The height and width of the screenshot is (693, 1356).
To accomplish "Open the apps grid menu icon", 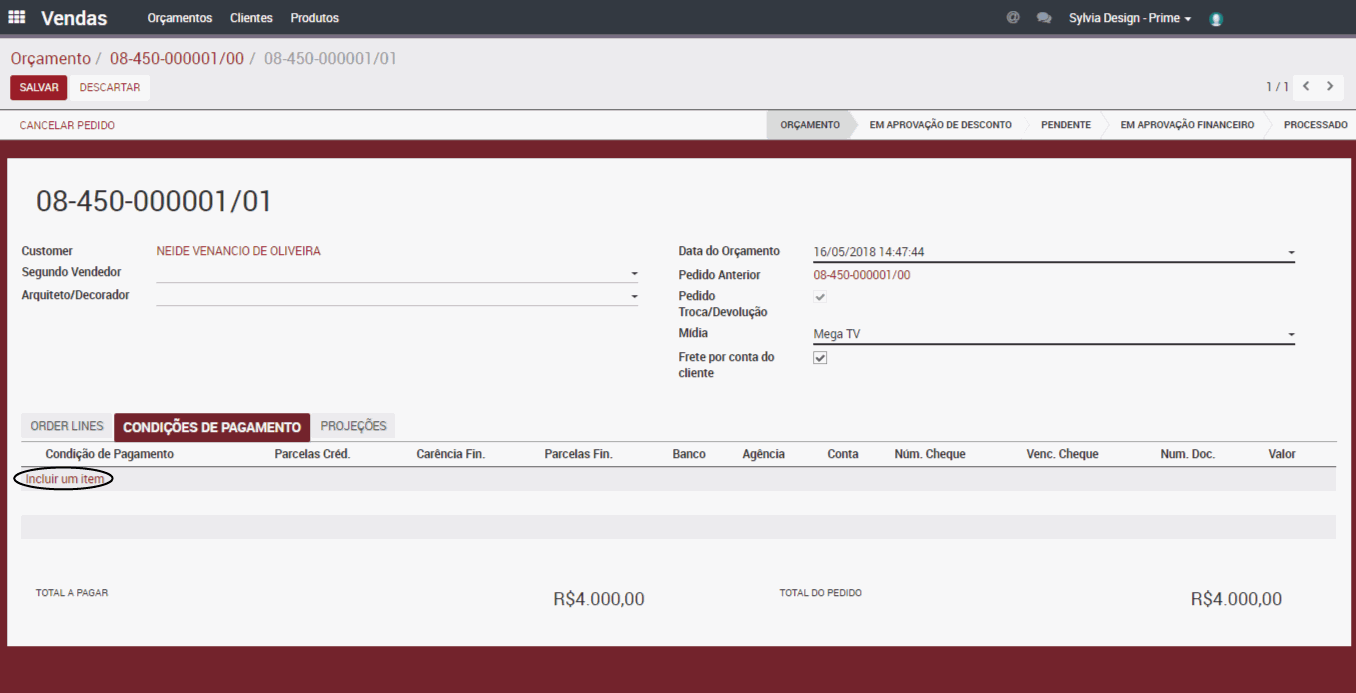I will [17, 18].
